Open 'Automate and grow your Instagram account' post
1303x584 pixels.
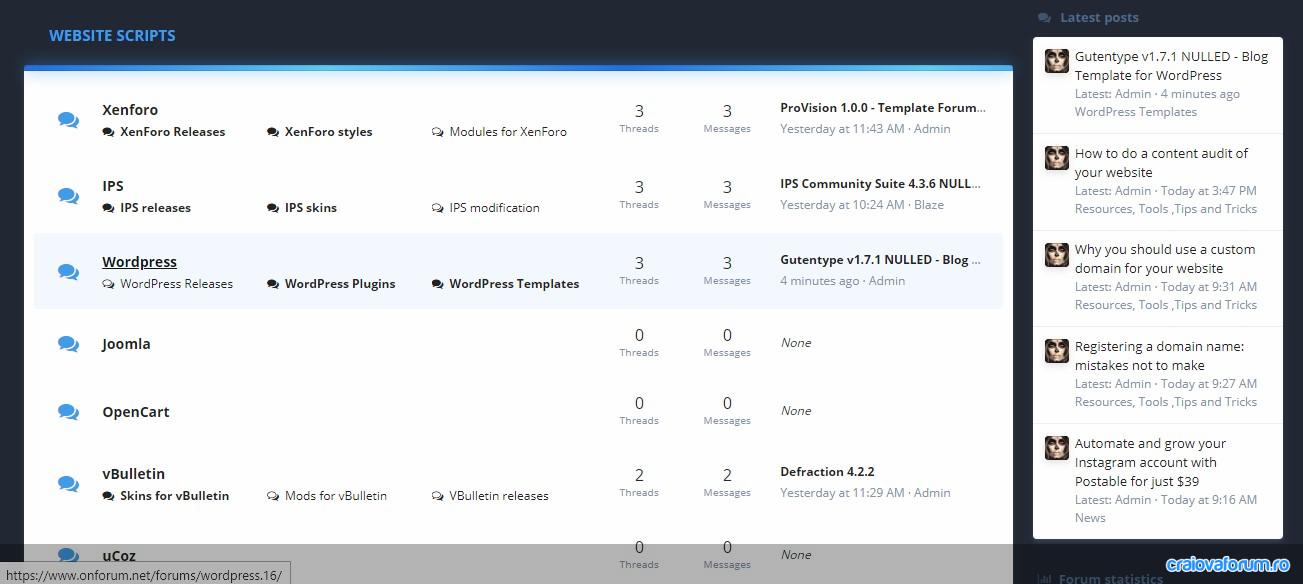1150,462
